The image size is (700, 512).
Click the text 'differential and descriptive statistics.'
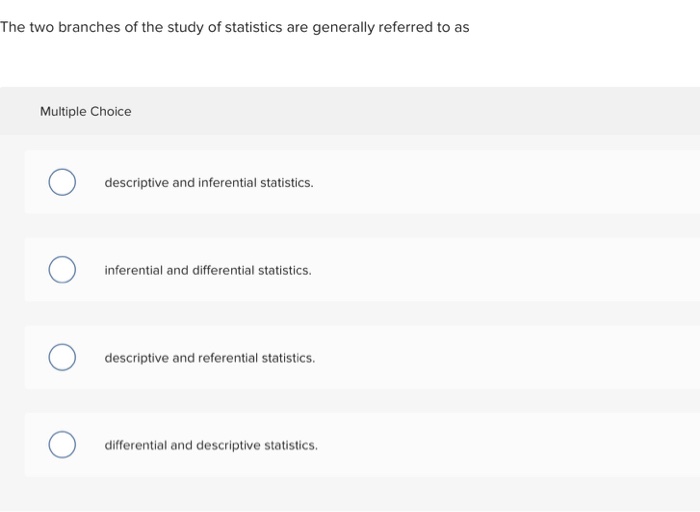(211, 445)
